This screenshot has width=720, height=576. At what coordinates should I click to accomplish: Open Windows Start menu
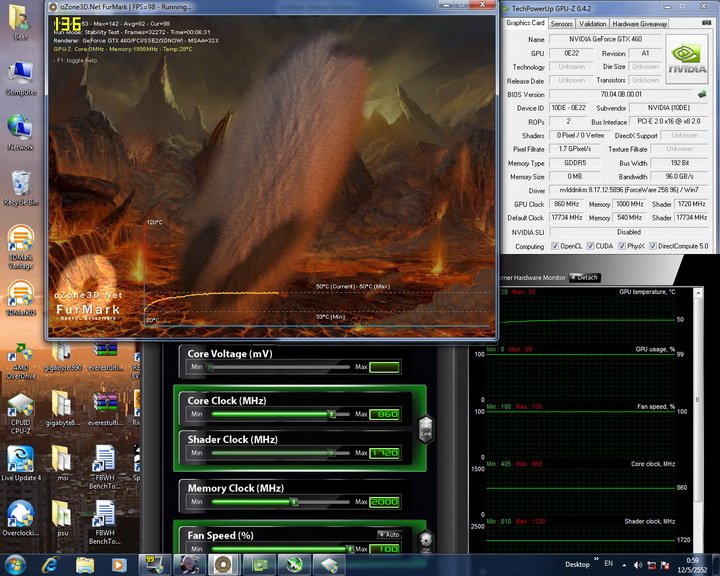pos(15,565)
